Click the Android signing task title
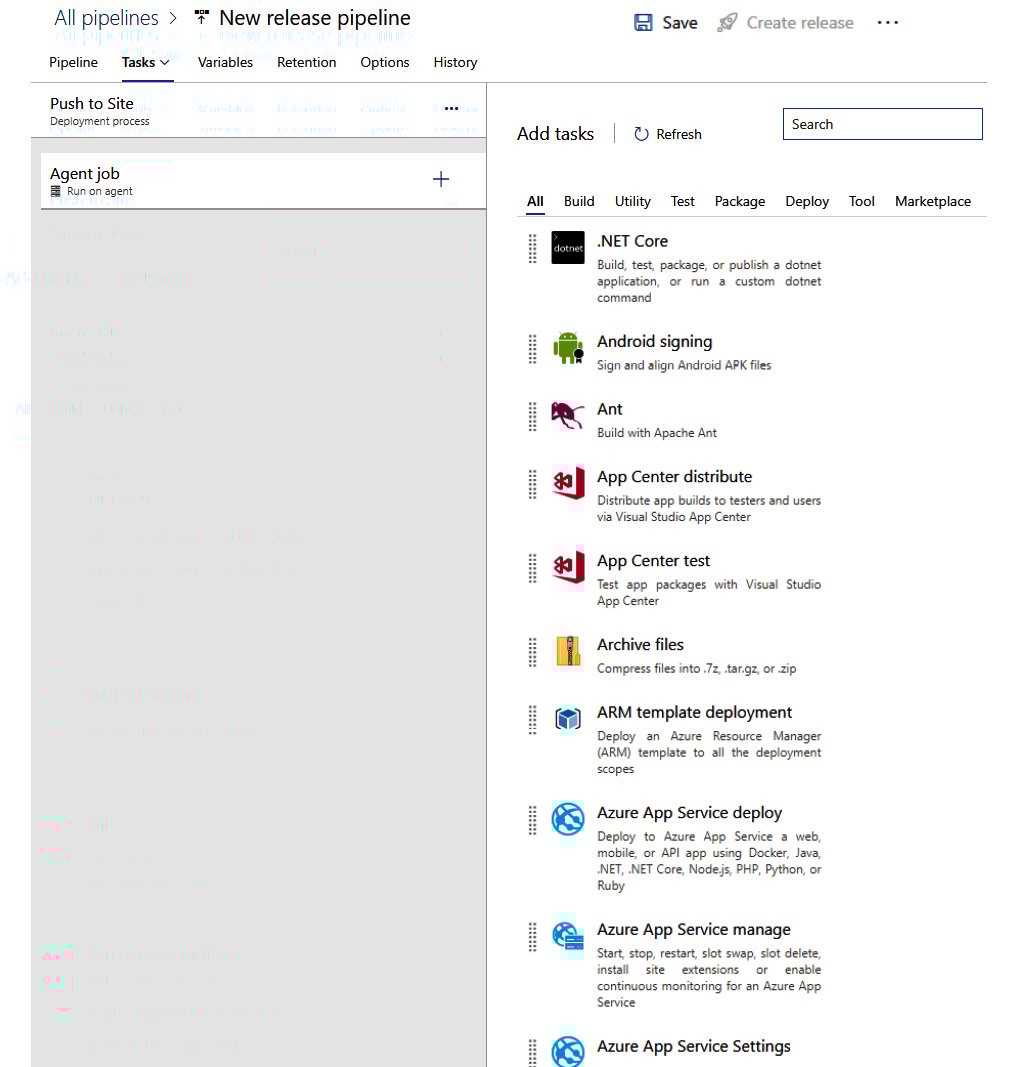This screenshot has height=1067, width=1018. point(655,342)
